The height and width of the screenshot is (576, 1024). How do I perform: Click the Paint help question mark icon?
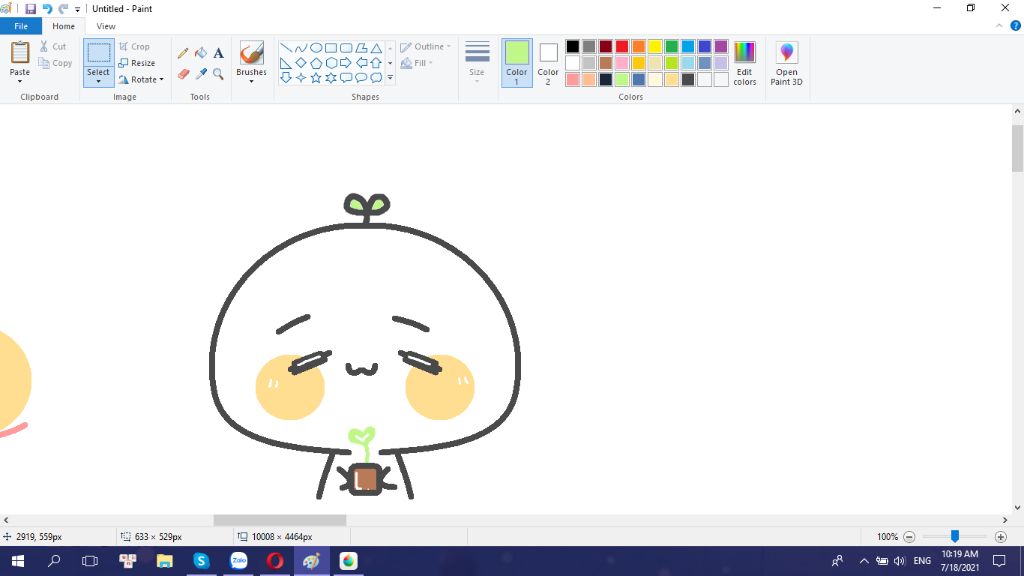point(1016,26)
